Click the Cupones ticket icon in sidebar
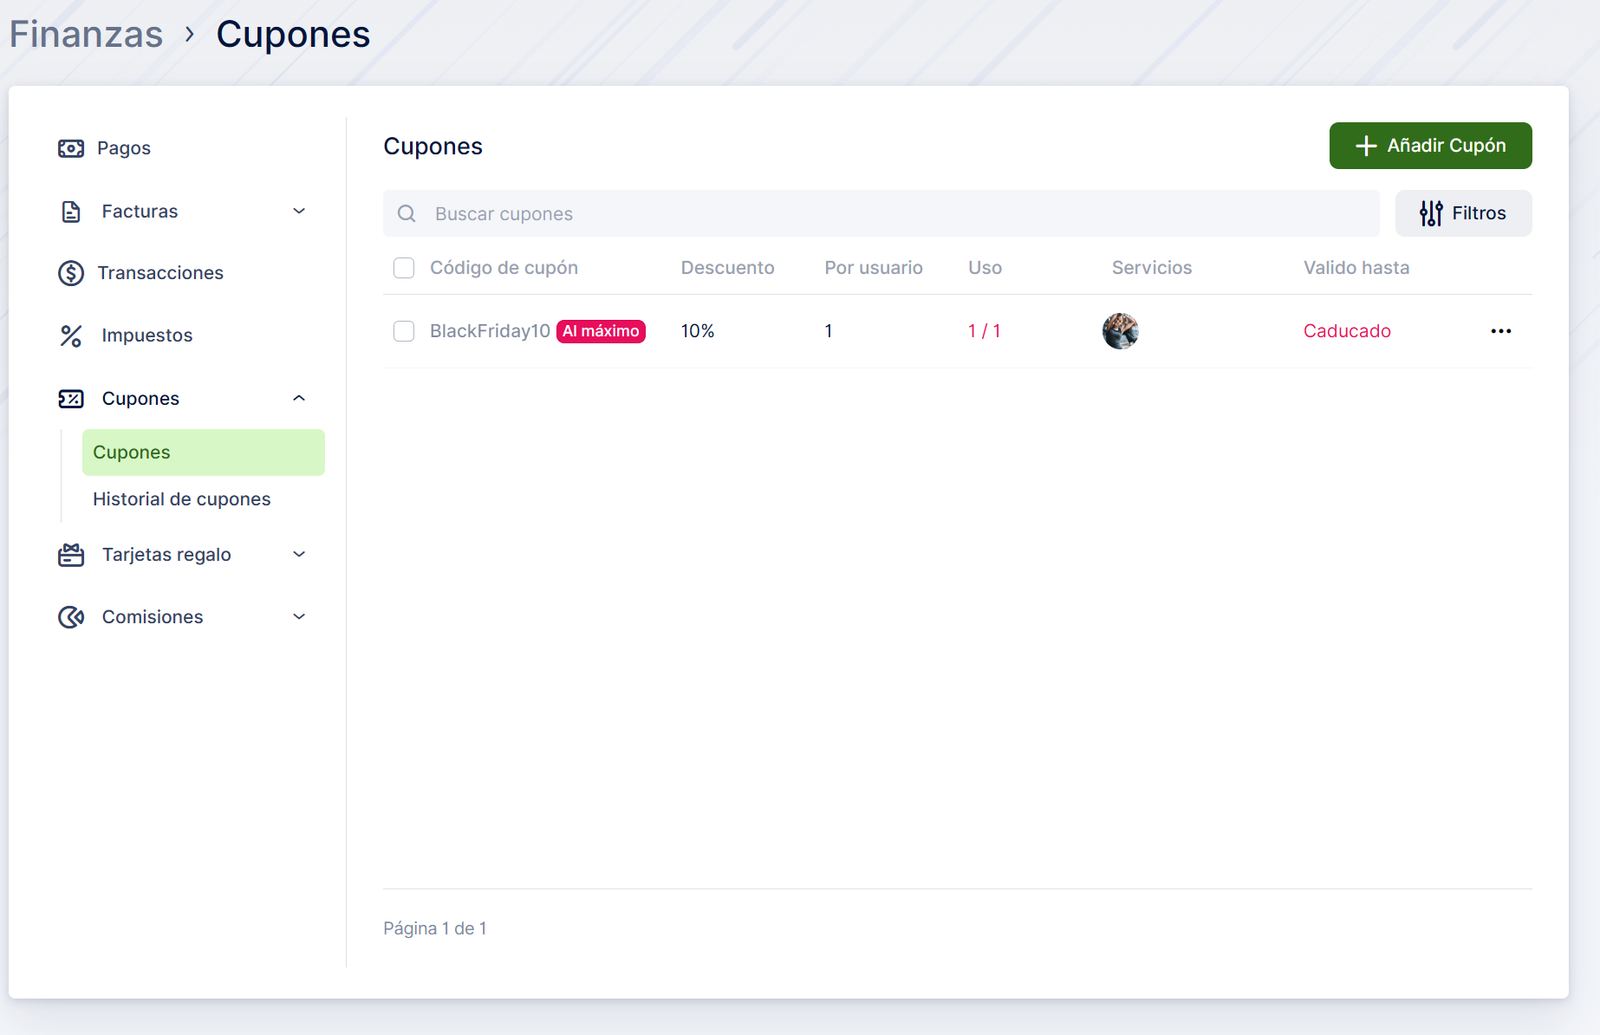1600x1035 pixels. click(71, 399)
